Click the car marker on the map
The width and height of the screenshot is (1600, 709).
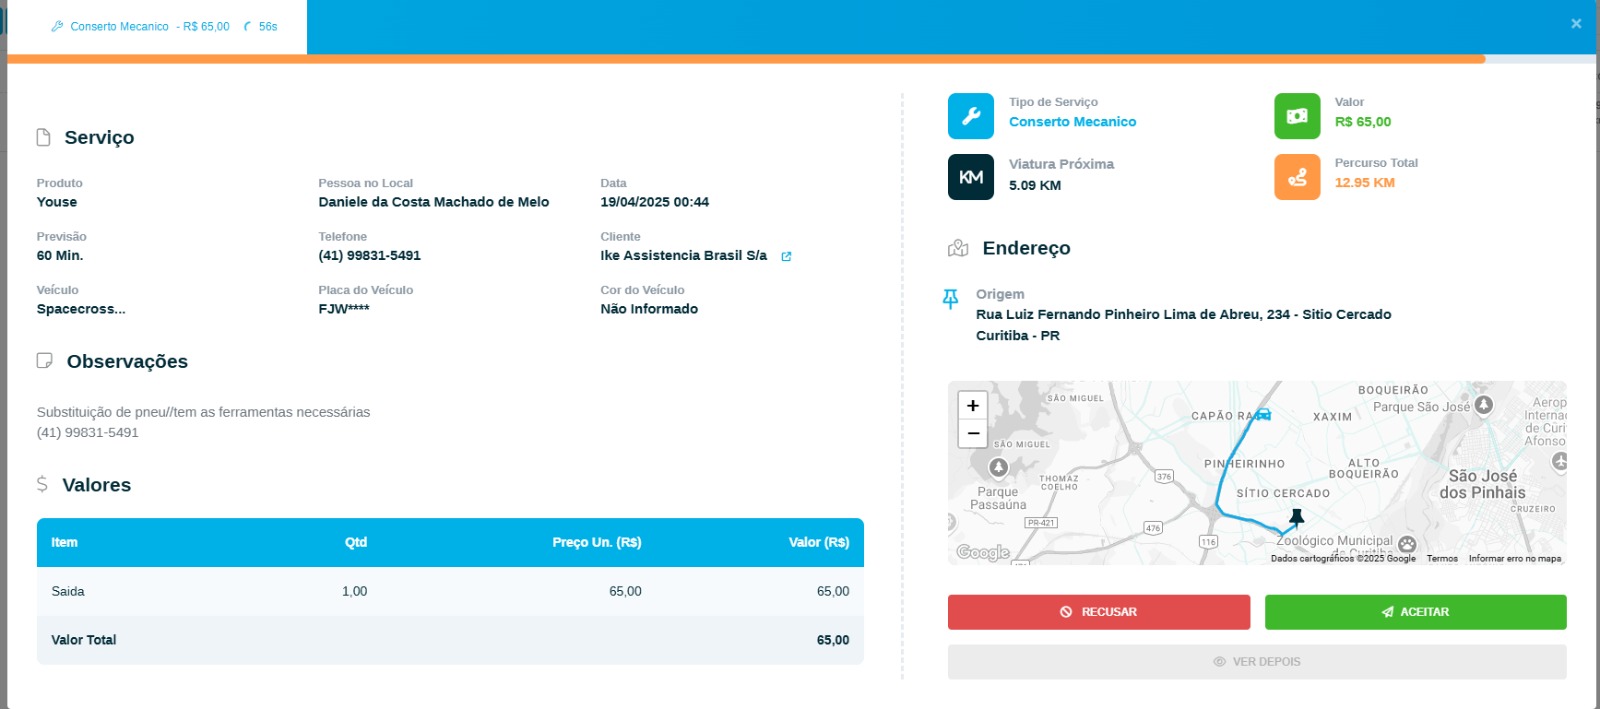(1263, 414)
